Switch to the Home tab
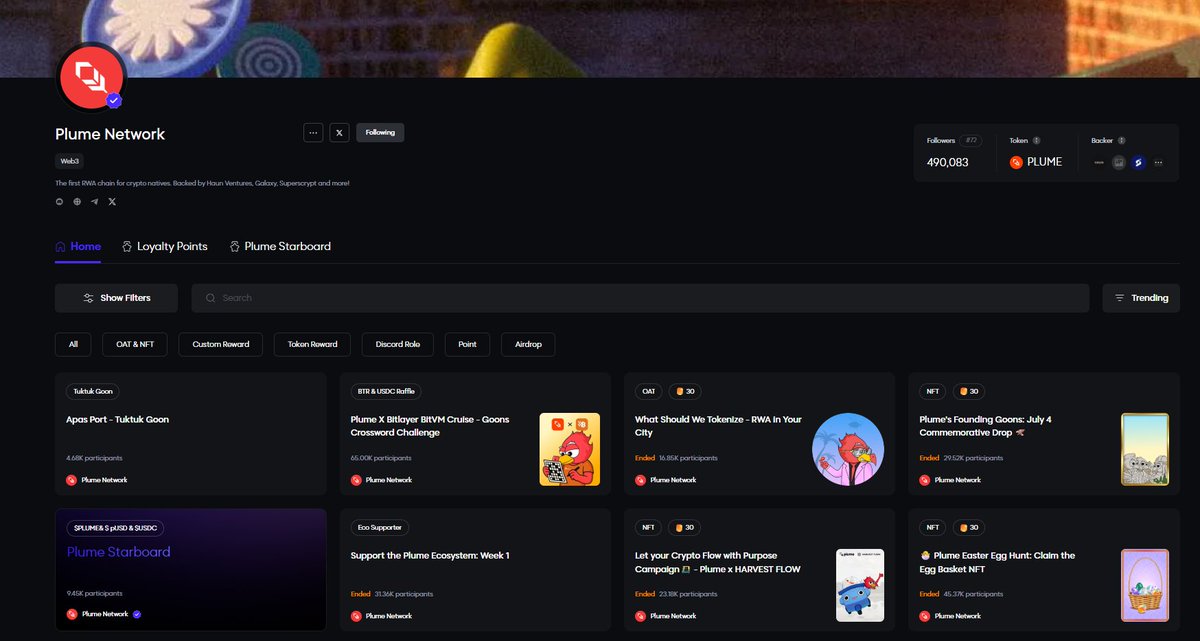The height and width of the screenshot is (641, 1200). (78, 246)
